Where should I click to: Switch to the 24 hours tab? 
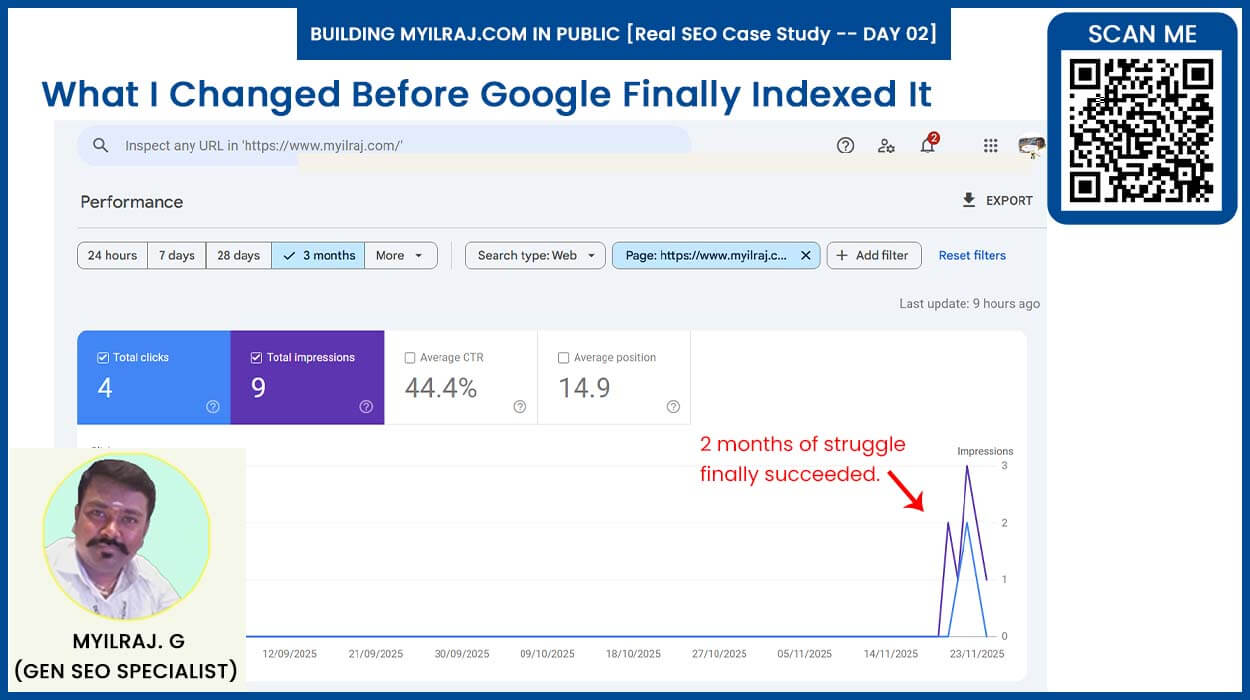[111, 255]
